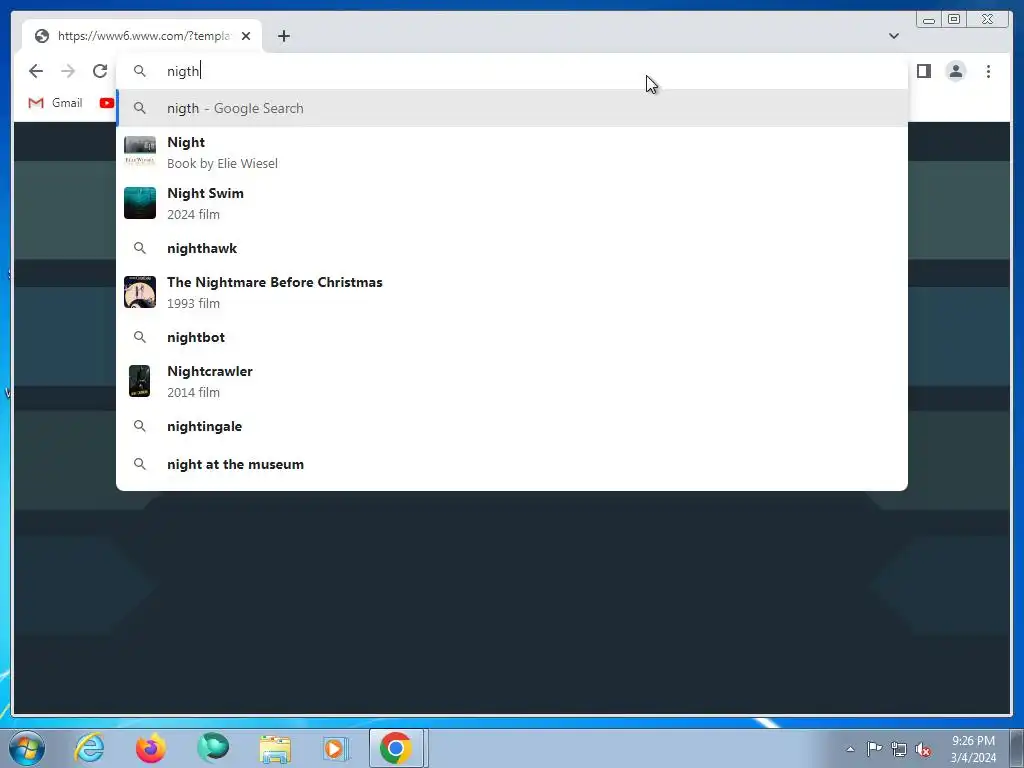Open the tab search dropdown chevron
This screenshot has width=1024, height=768.
tap(893, 36)
